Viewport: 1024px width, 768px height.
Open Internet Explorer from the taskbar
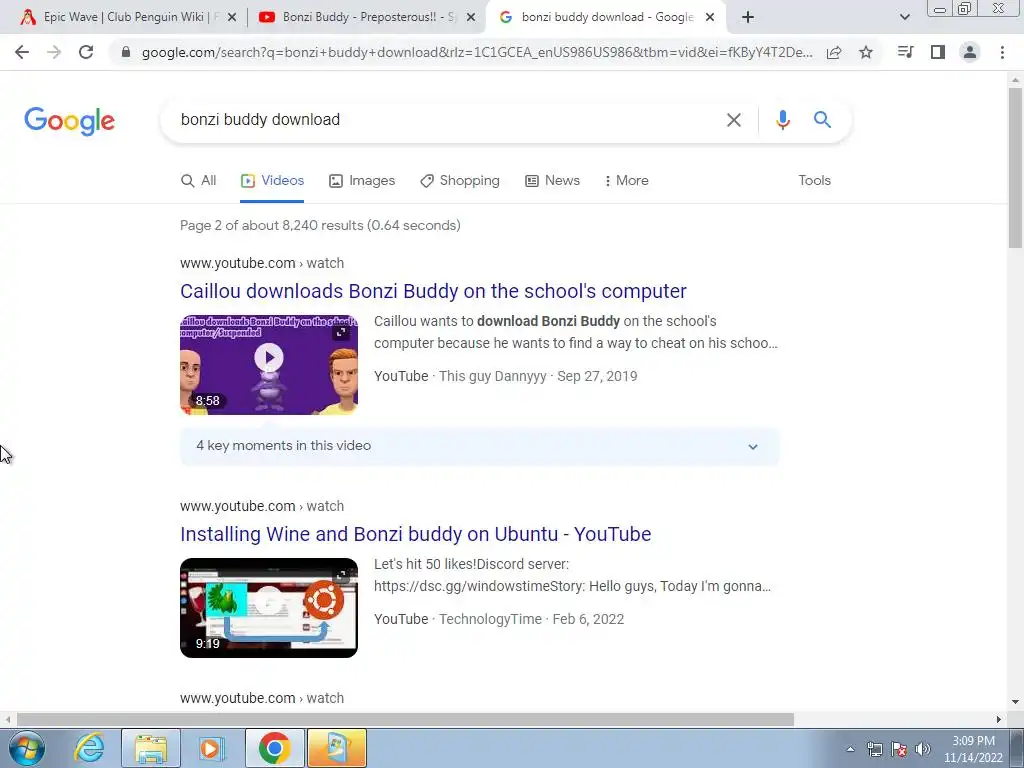(89, 748)
